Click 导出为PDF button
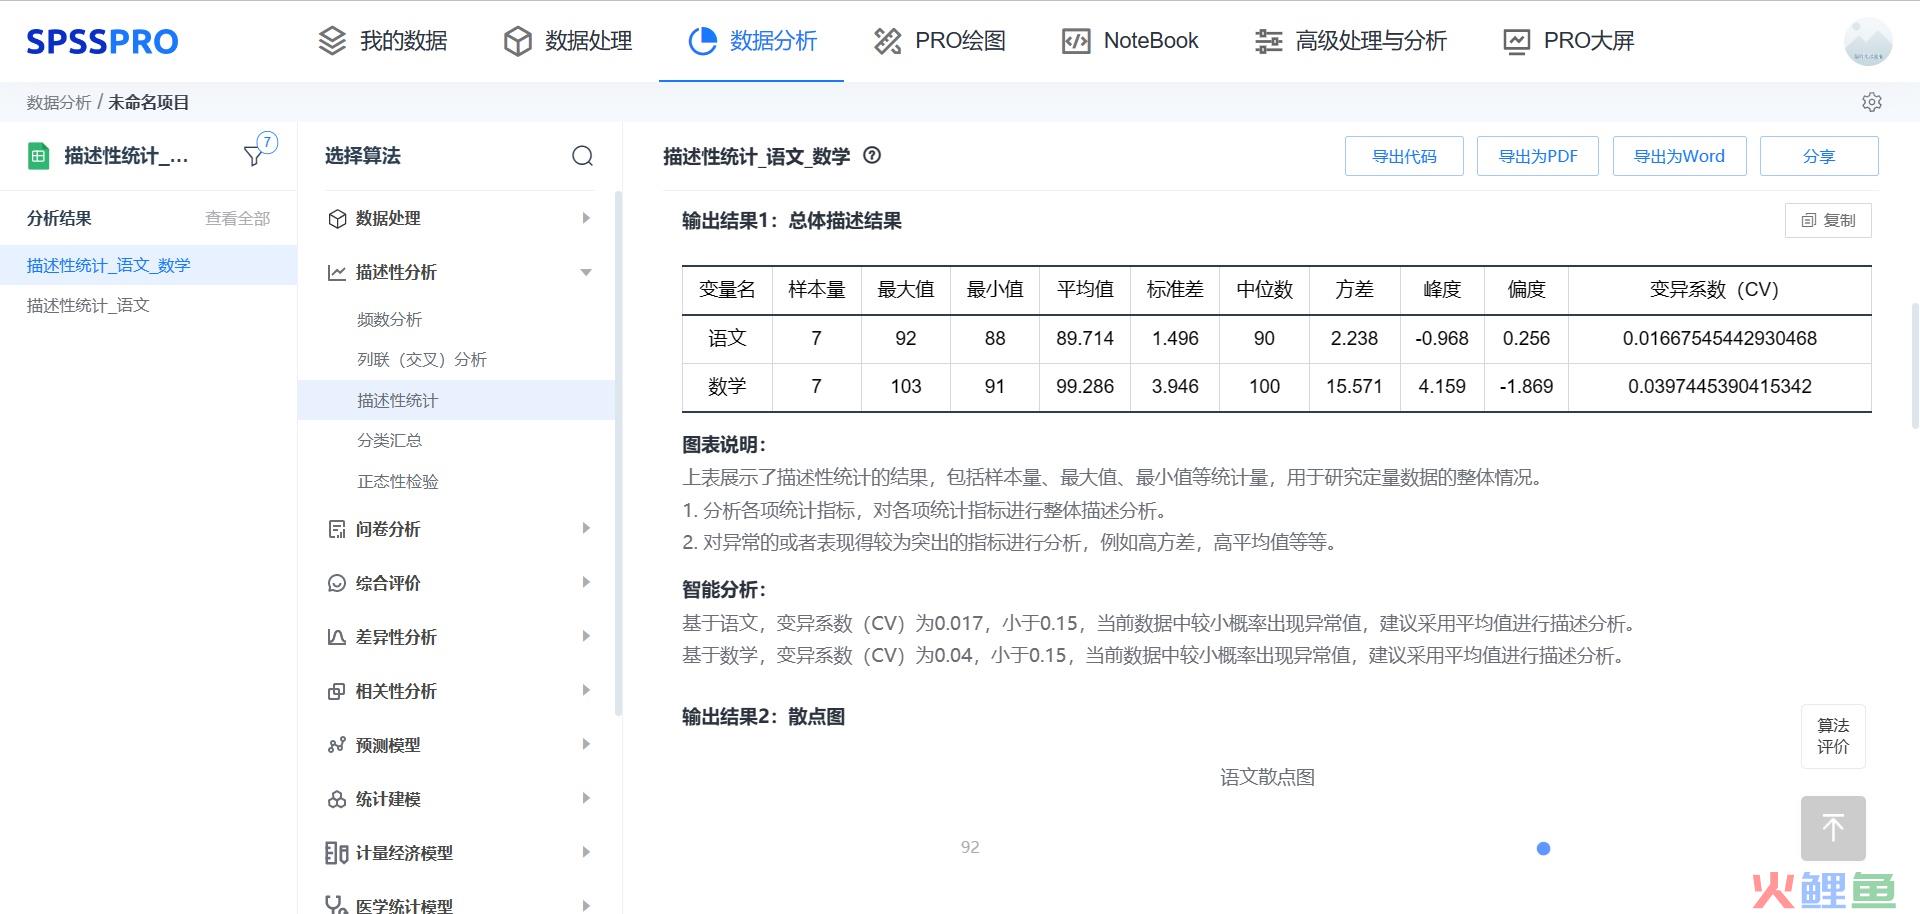Viewport: 1920px width, 914px height. pos(1538,156)
